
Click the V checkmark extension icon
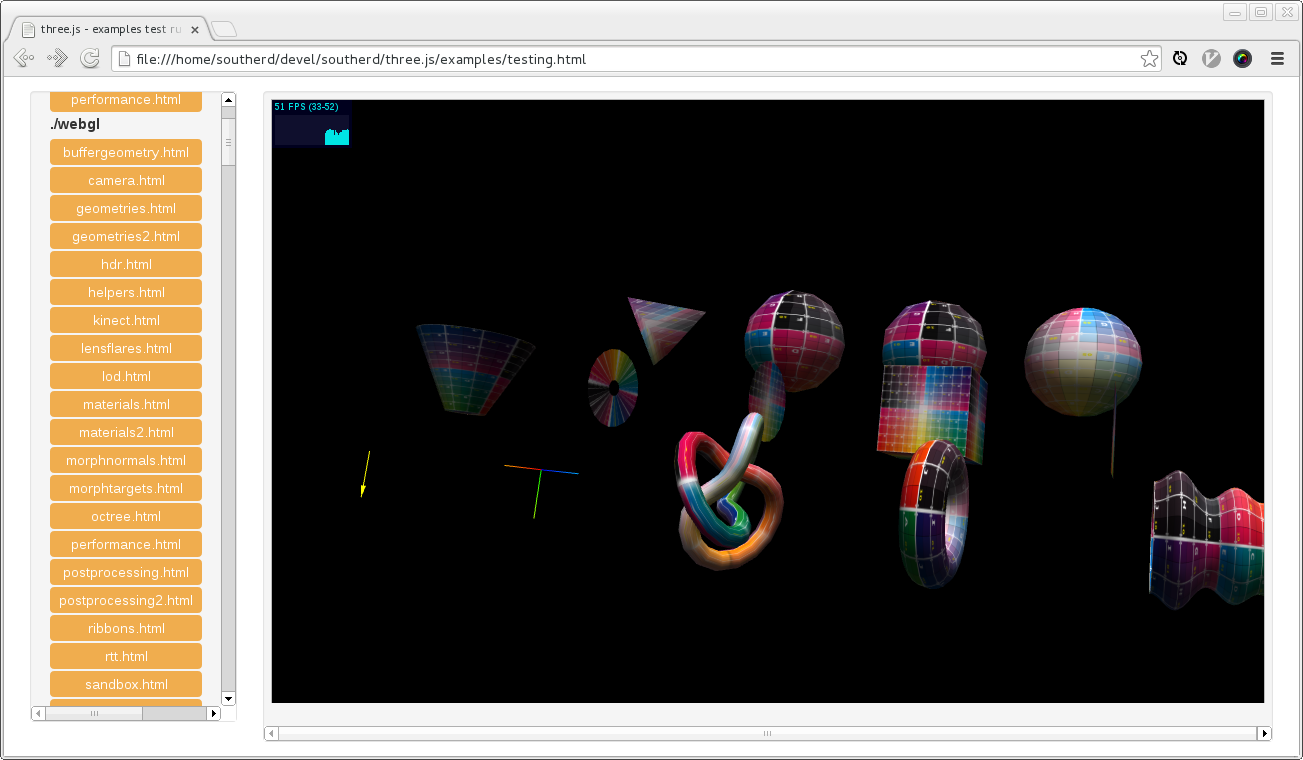1211,59
